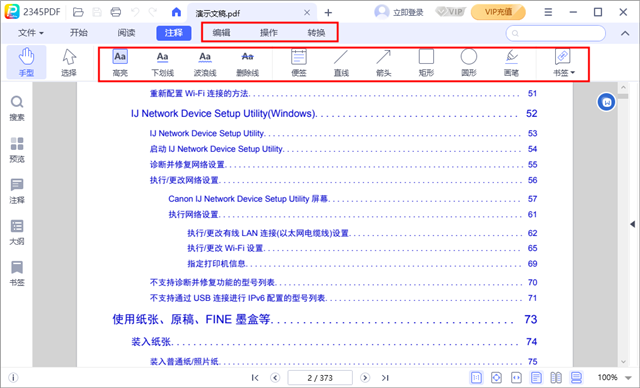Click the VIP recharge button (VIP充值)
This screenshot has height=388, width=640.
click(x=498, y=12)
